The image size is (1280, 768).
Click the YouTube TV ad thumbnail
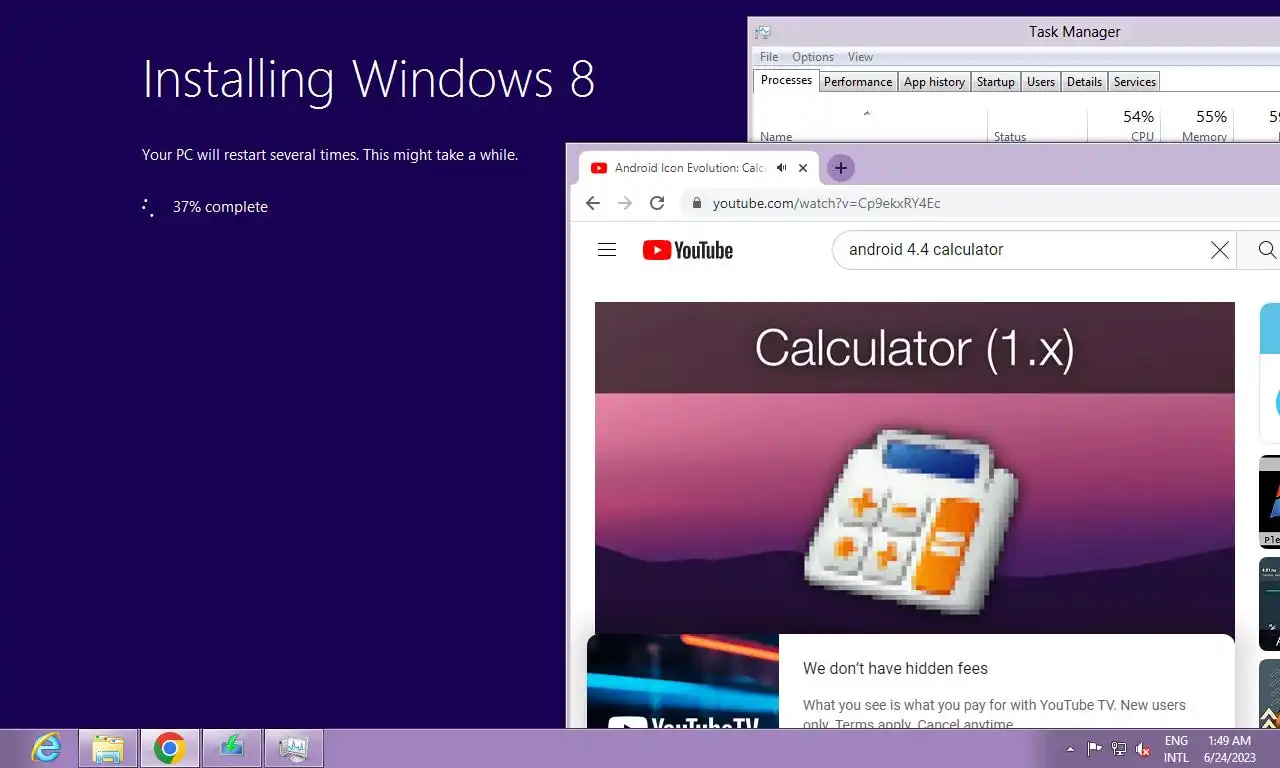(683, 681)
